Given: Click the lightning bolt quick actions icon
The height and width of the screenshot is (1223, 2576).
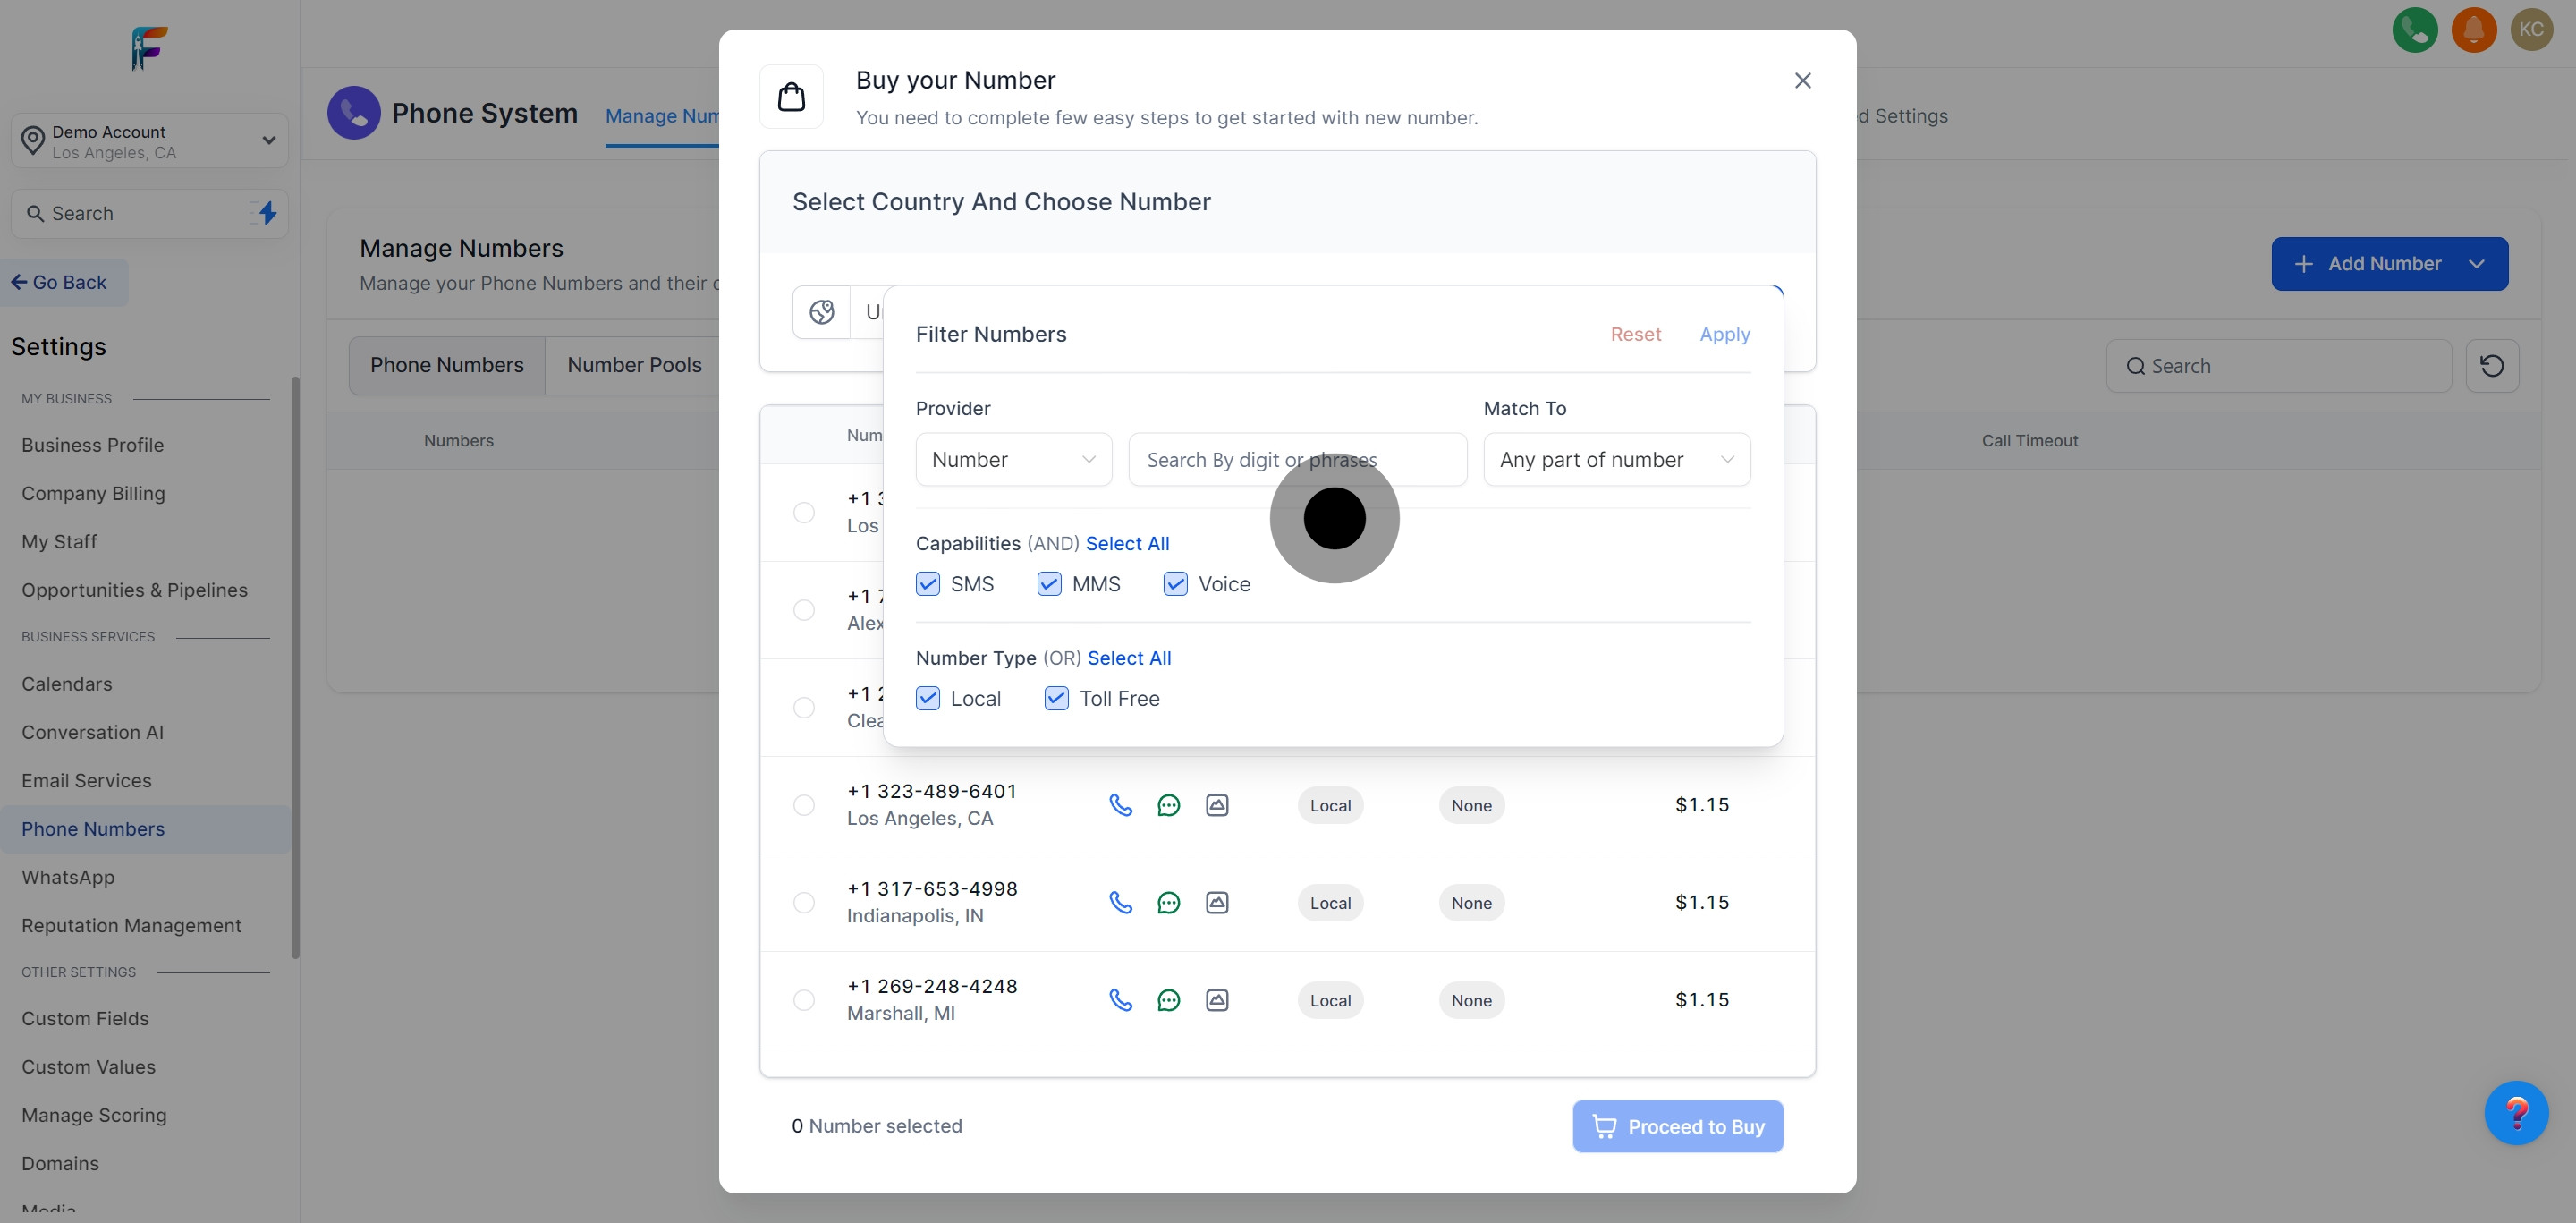Looking at the screenshot, I should point(267,213).
